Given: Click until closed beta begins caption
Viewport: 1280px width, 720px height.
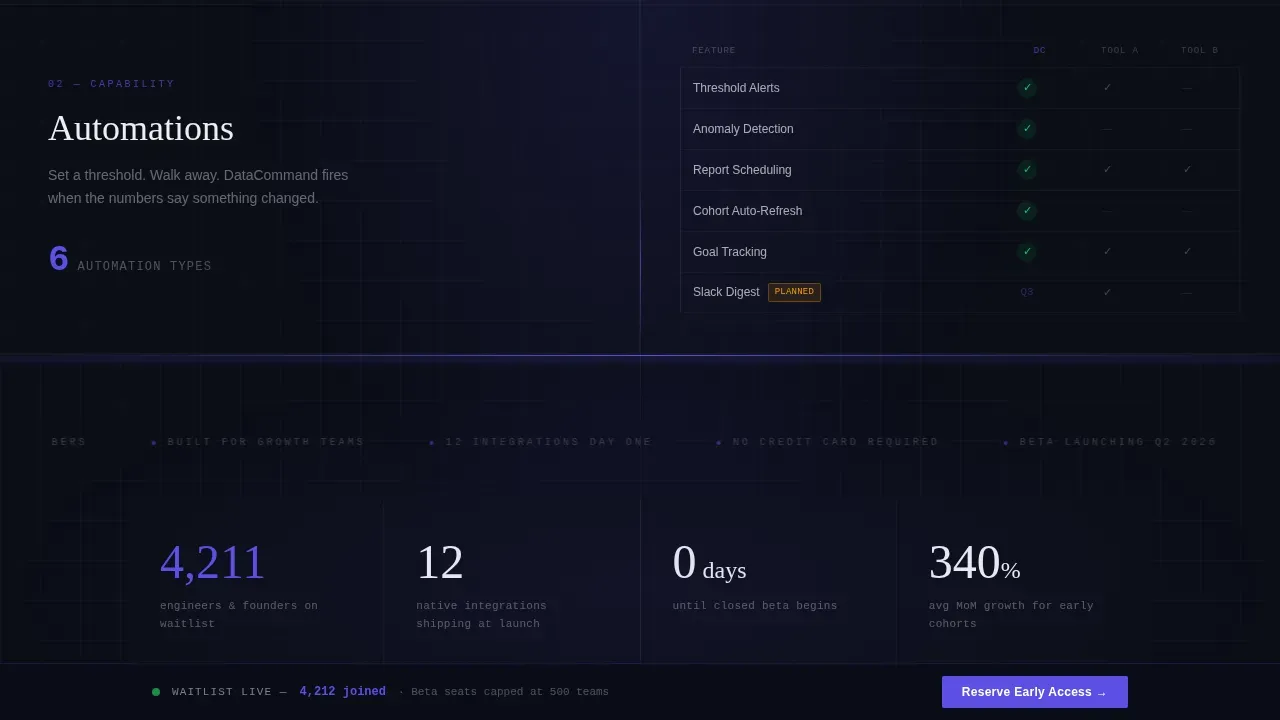Looking at the screenshot, I should pos(755,606).
